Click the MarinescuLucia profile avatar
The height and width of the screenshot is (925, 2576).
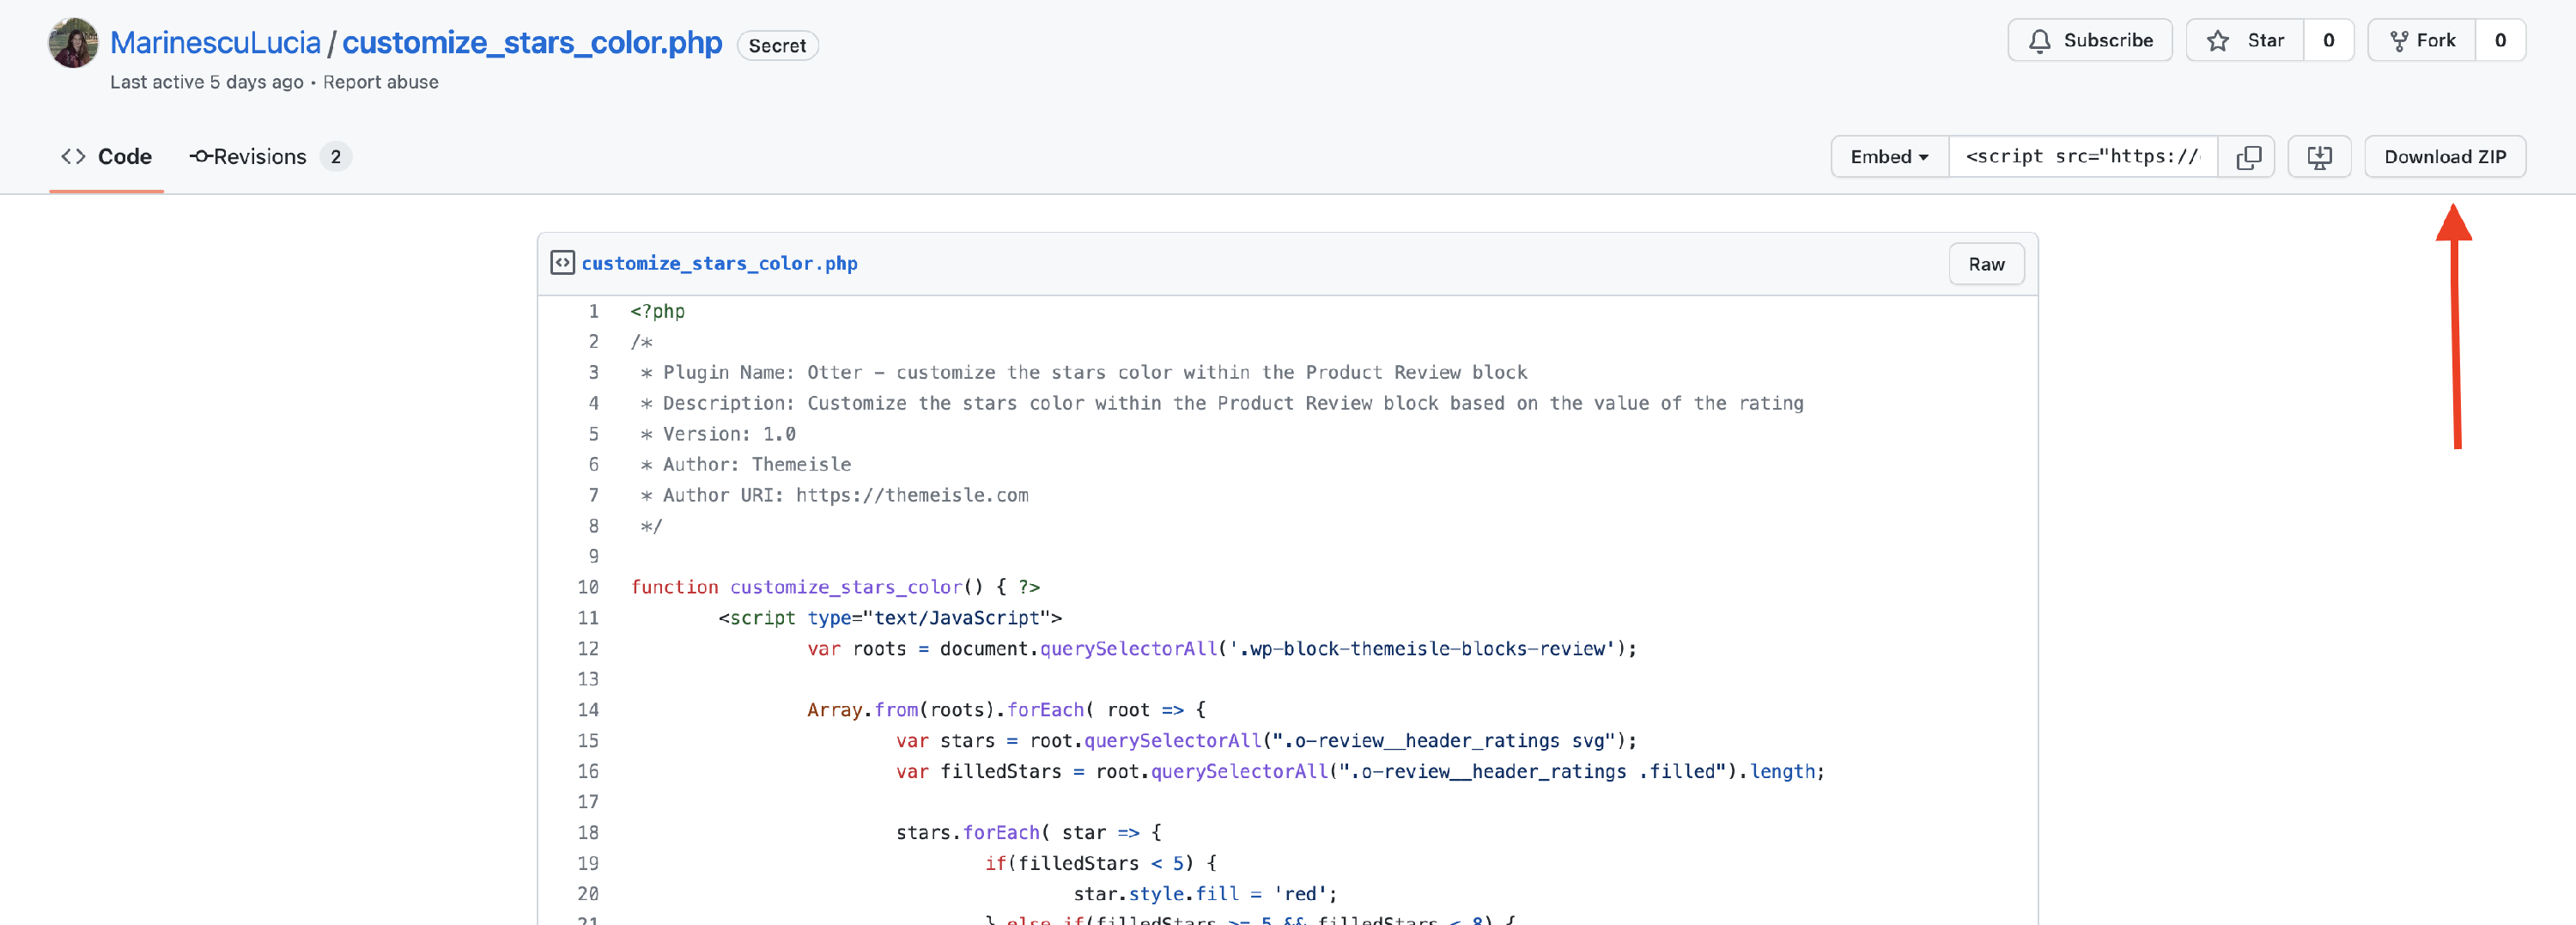coord(73,43)
